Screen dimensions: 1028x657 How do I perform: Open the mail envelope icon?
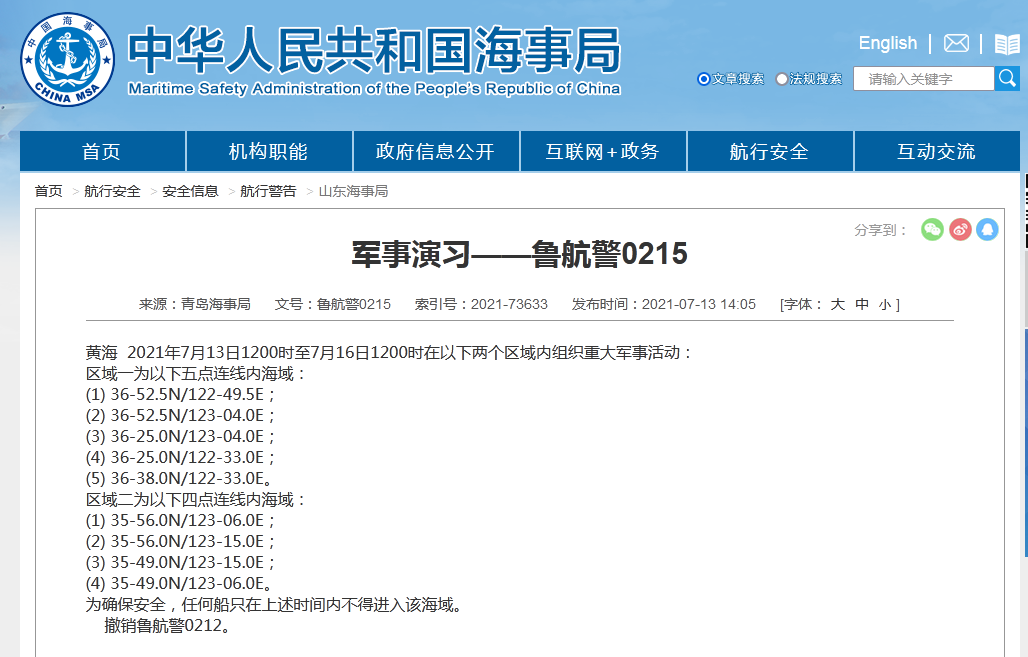tap(956, 43)
